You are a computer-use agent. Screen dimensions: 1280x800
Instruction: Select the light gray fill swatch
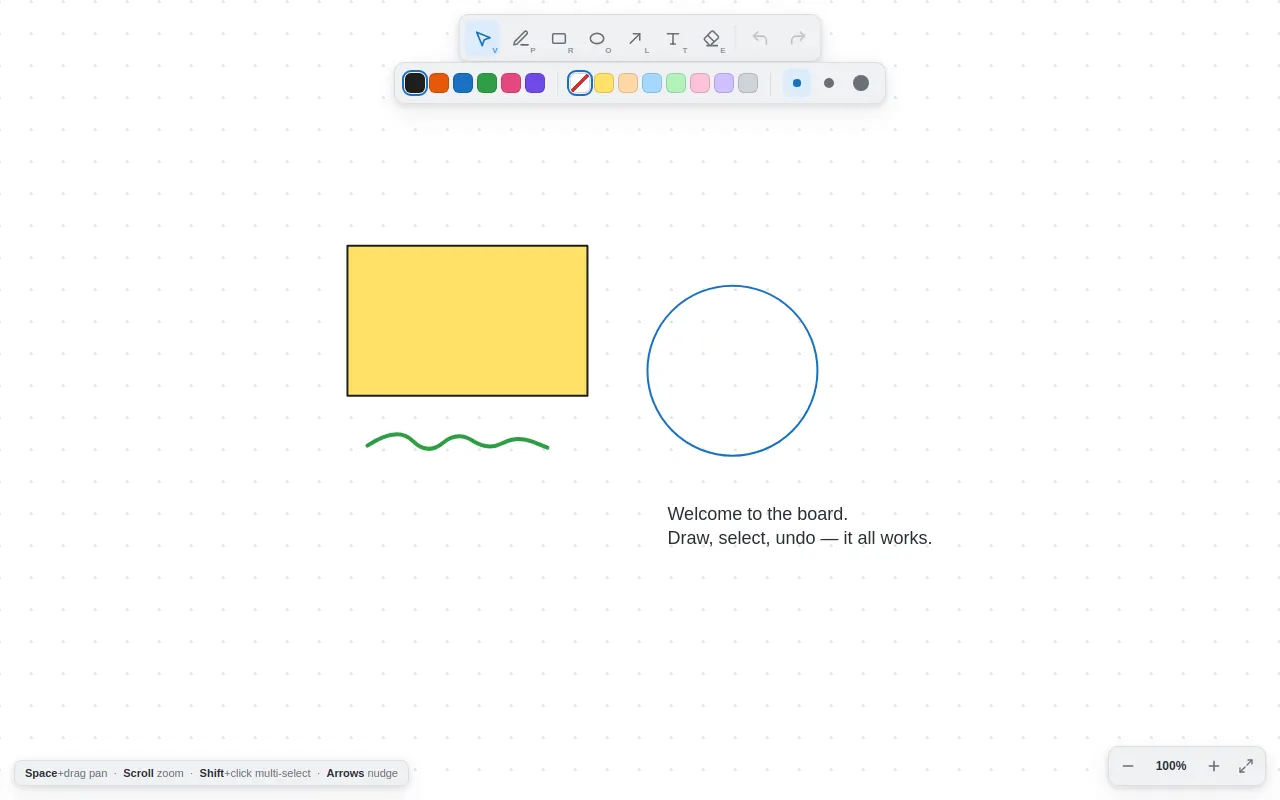748,83
